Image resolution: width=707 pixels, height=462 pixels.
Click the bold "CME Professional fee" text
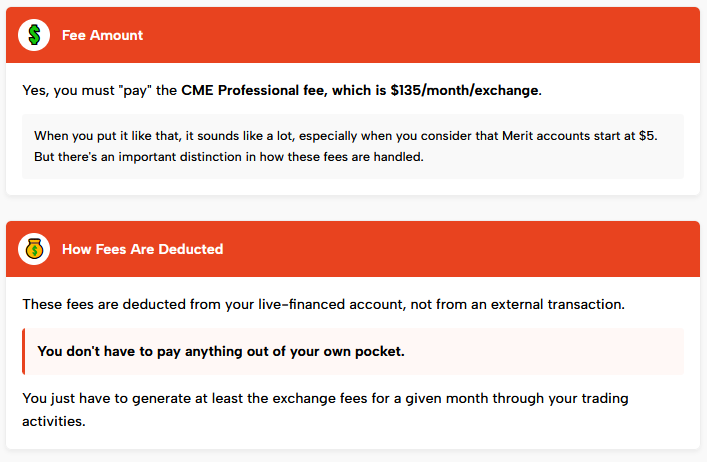pyautogui.click(x=255, y=90)
